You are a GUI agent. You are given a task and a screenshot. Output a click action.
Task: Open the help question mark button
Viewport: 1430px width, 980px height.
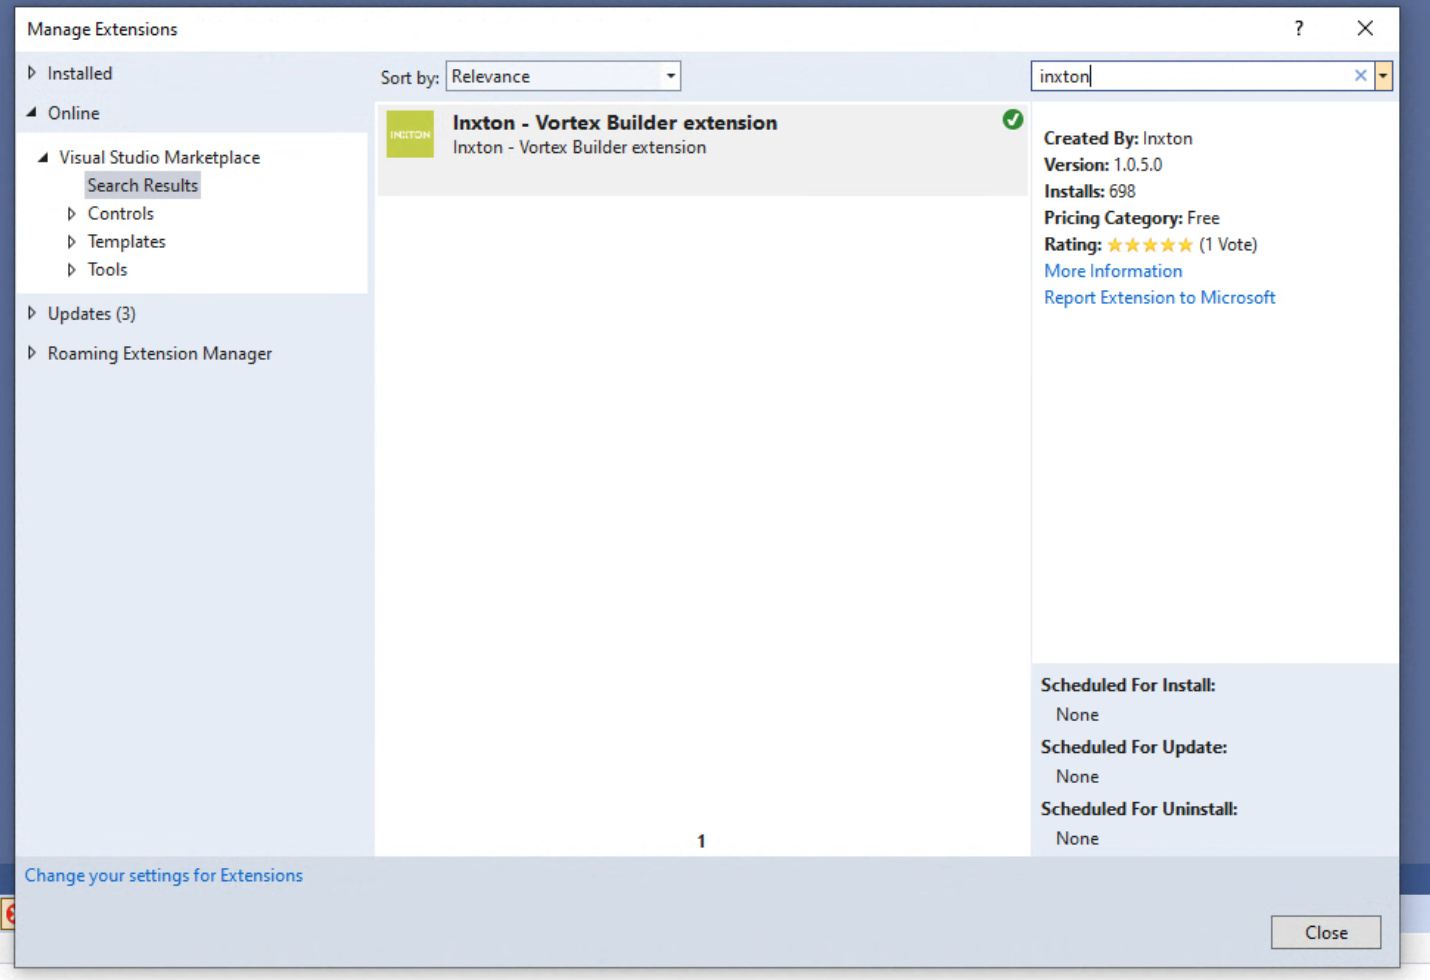tap(1298, 28)
